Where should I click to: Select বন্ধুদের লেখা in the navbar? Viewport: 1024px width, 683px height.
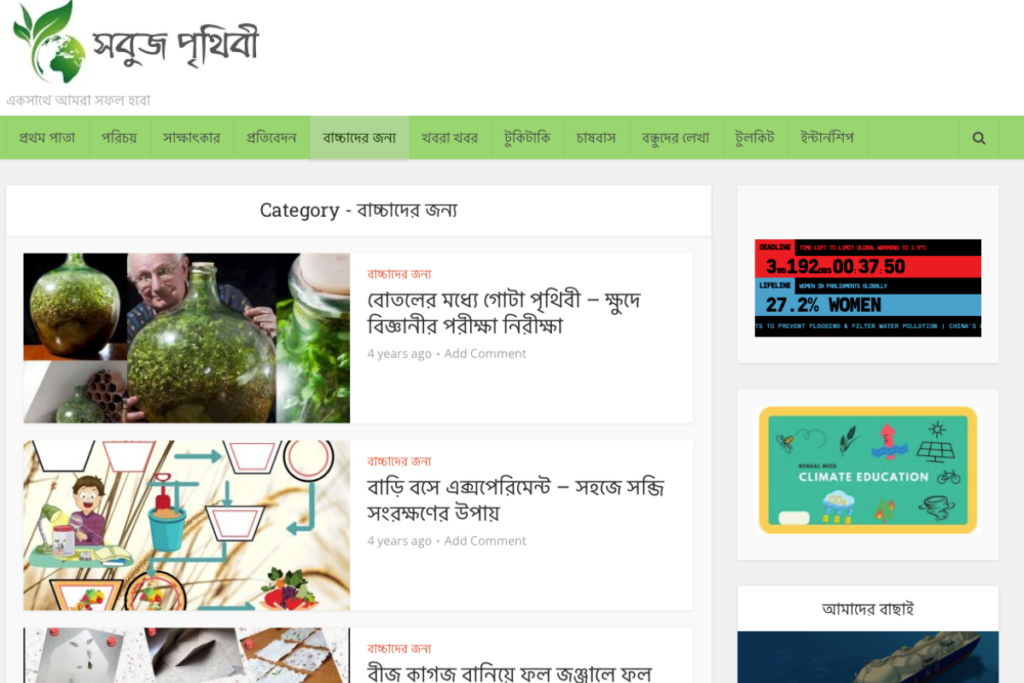pyautogui.click(x=676, y=138)
